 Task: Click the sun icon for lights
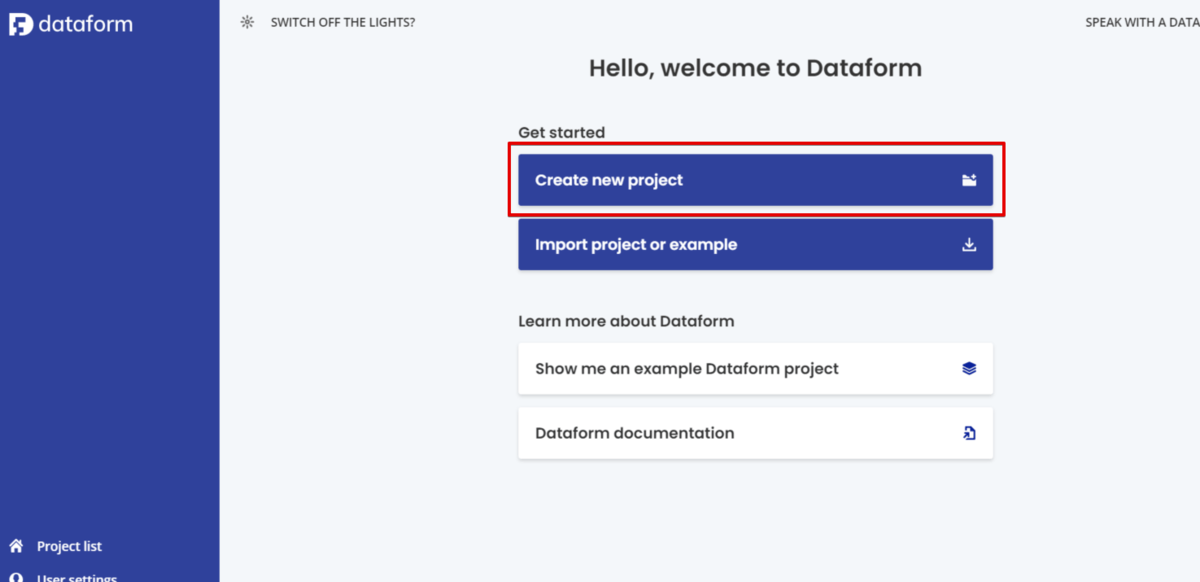click(248, 22)
